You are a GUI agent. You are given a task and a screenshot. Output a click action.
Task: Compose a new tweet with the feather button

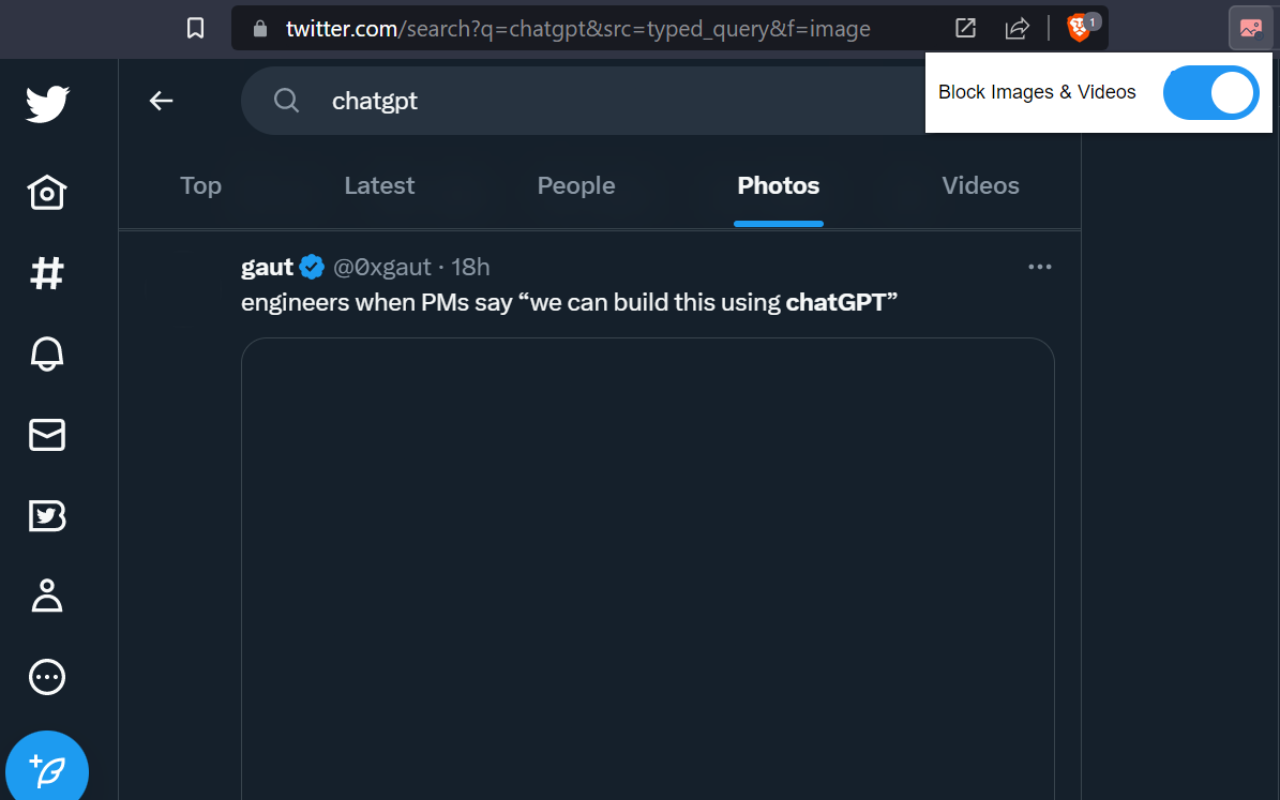(x=47, y=766)
